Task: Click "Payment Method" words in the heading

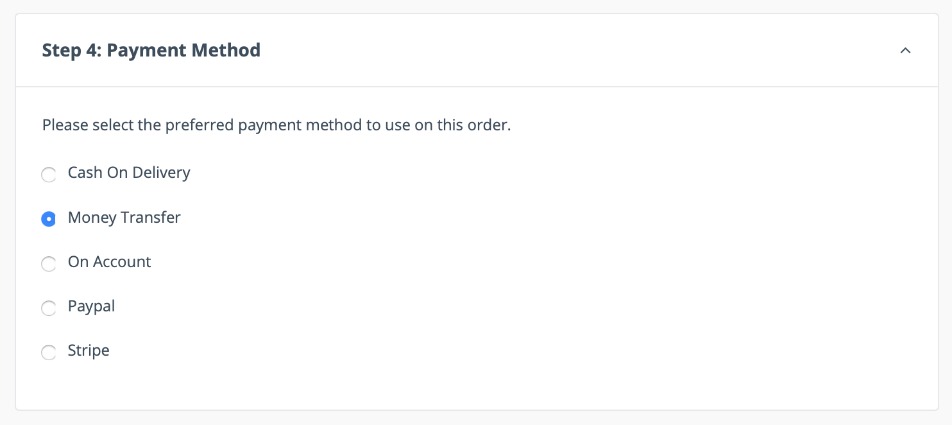Action: 183,50
